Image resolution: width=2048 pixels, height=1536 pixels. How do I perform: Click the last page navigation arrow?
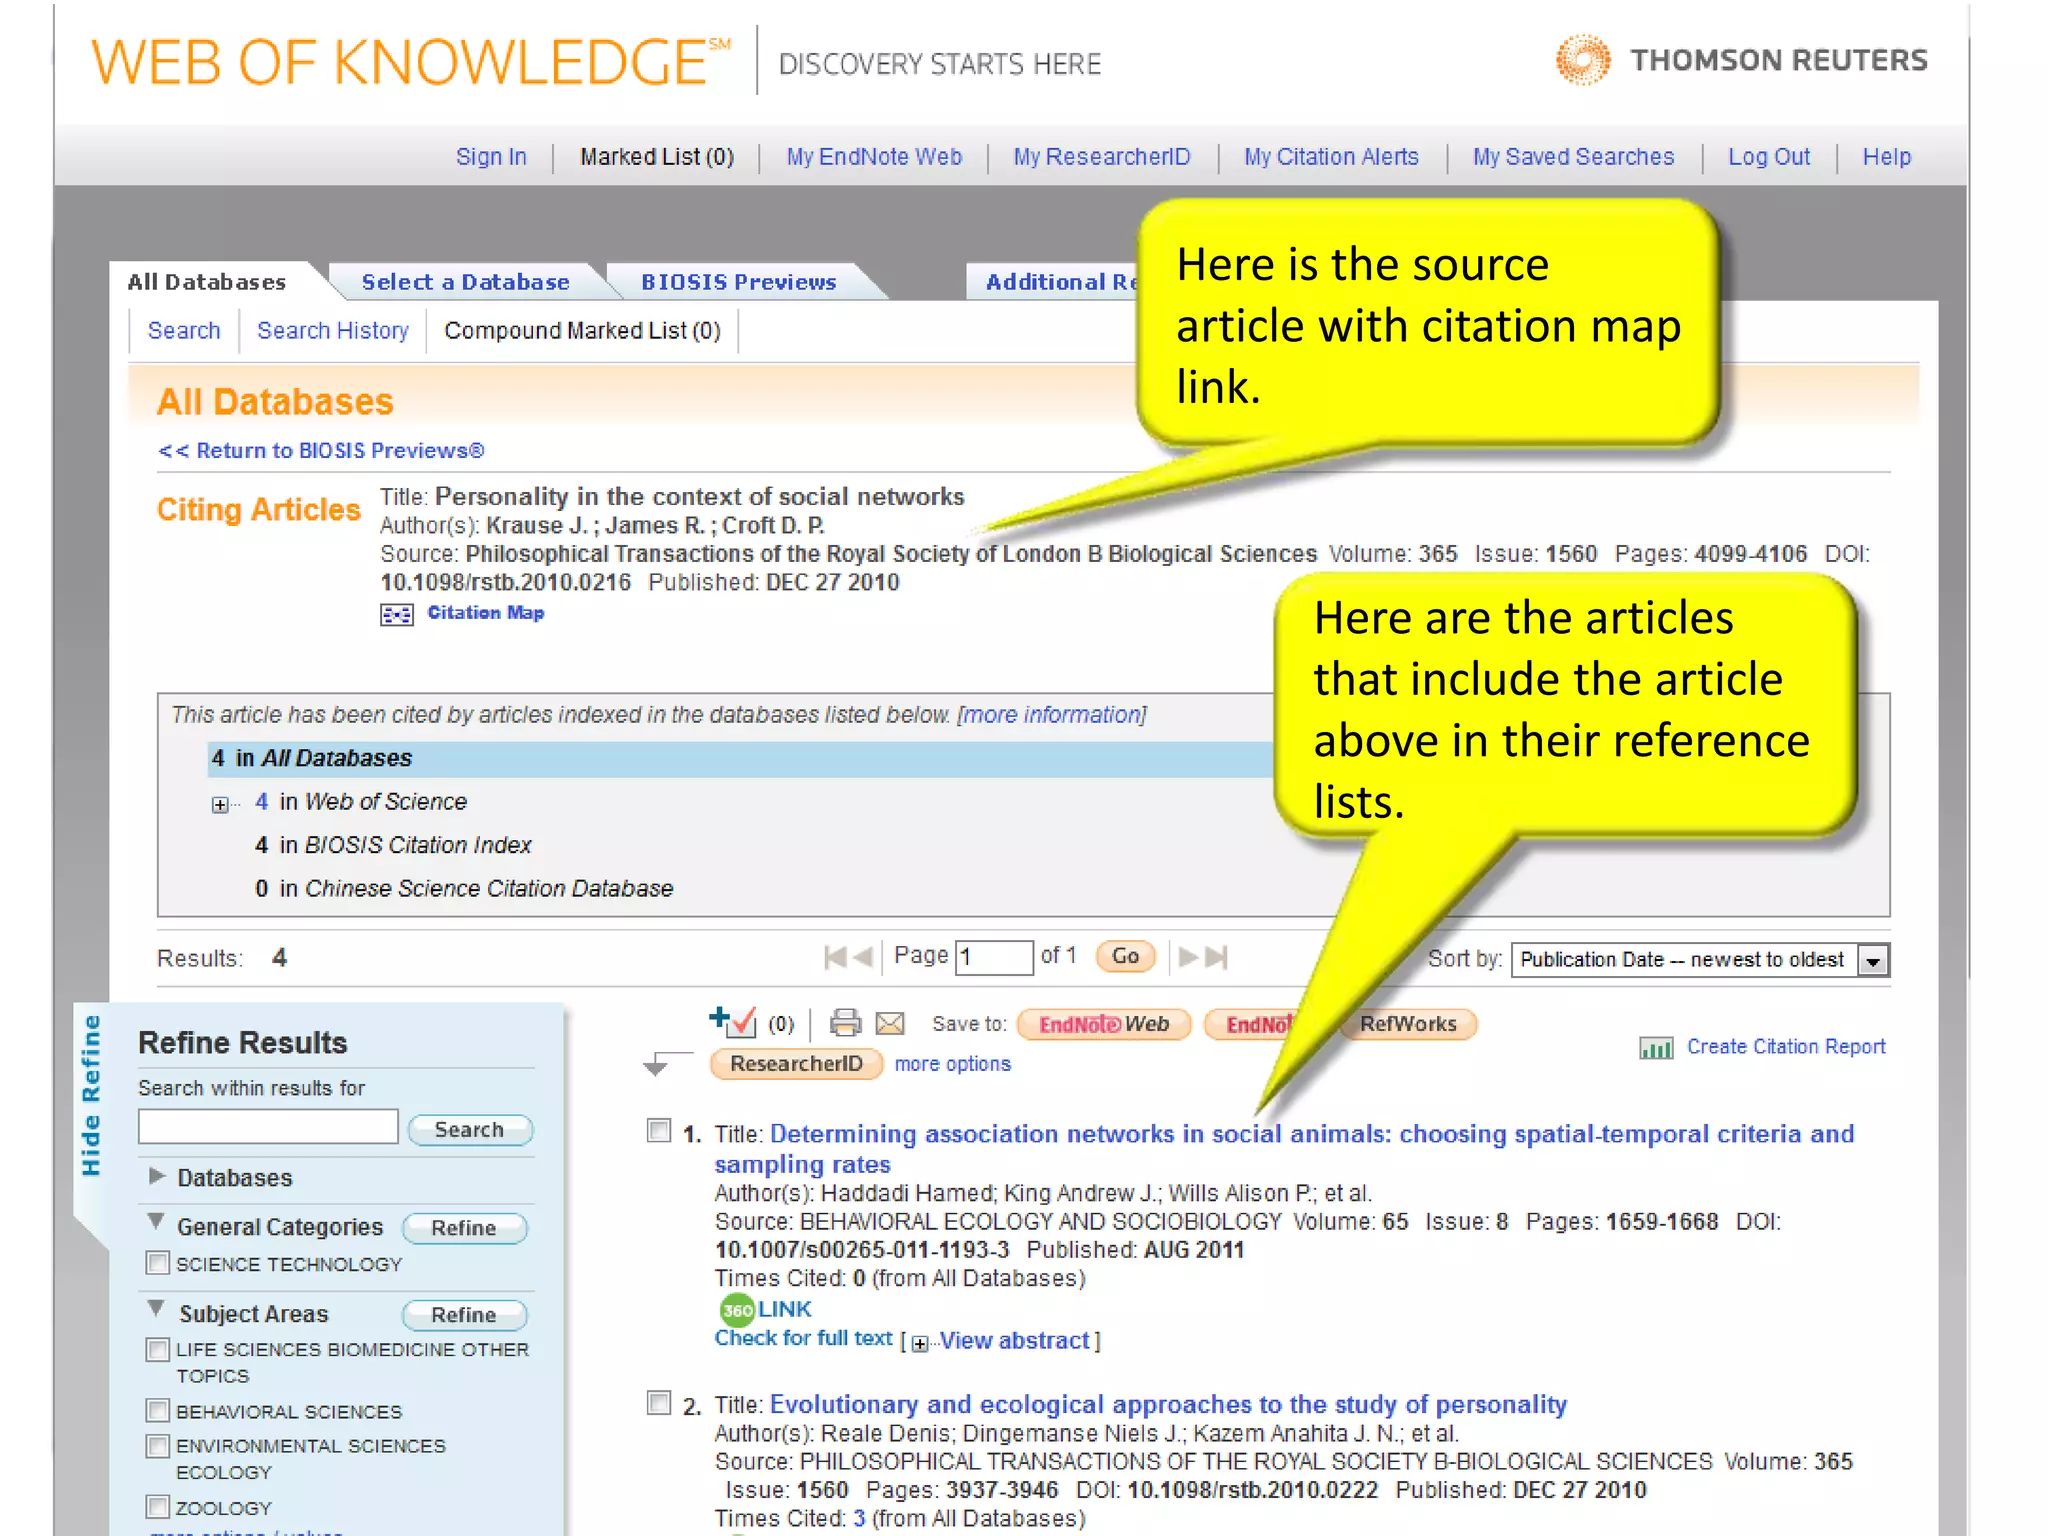1216,957
